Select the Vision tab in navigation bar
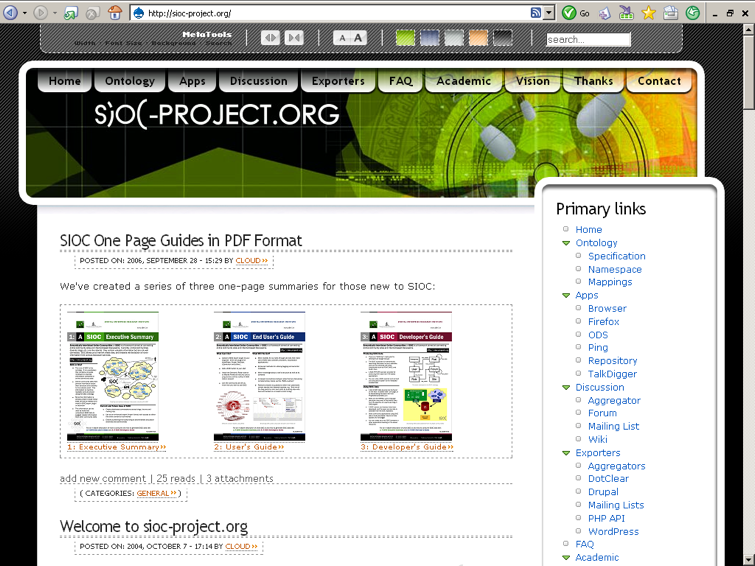Screen dimensions: 755x566 [x=532, y=81]
